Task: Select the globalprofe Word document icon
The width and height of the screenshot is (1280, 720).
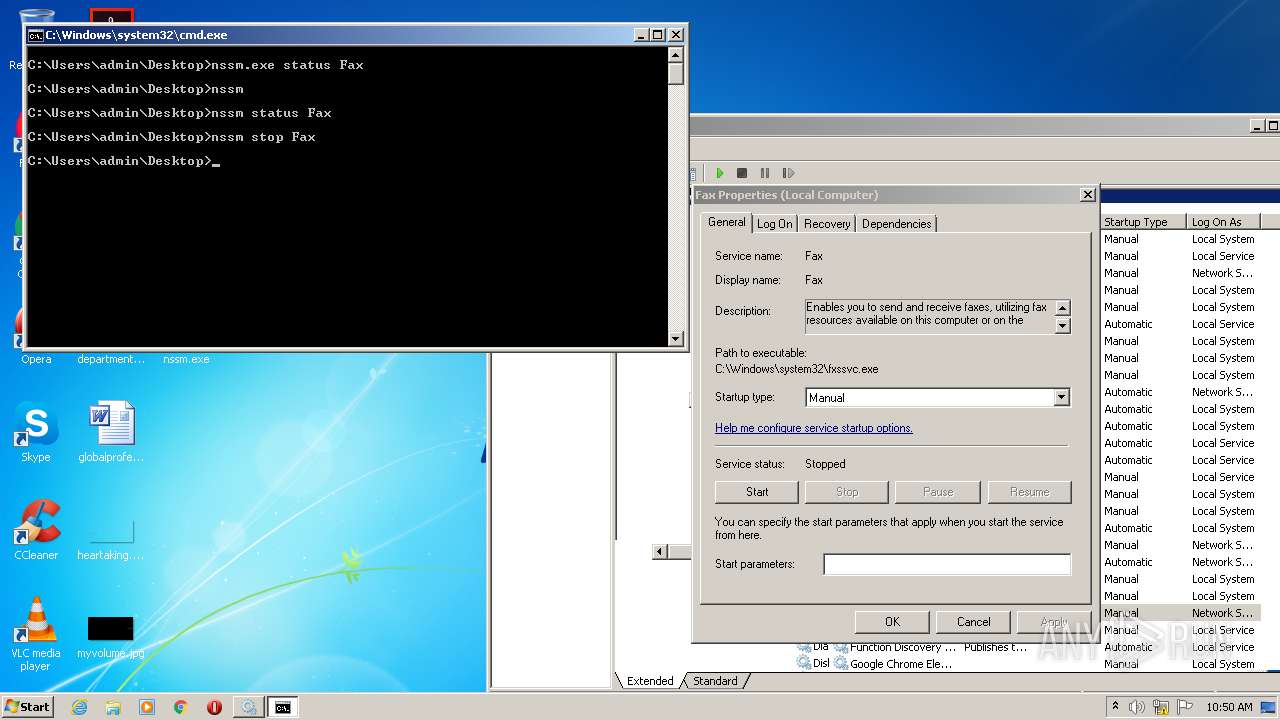Action: (111, 433)
